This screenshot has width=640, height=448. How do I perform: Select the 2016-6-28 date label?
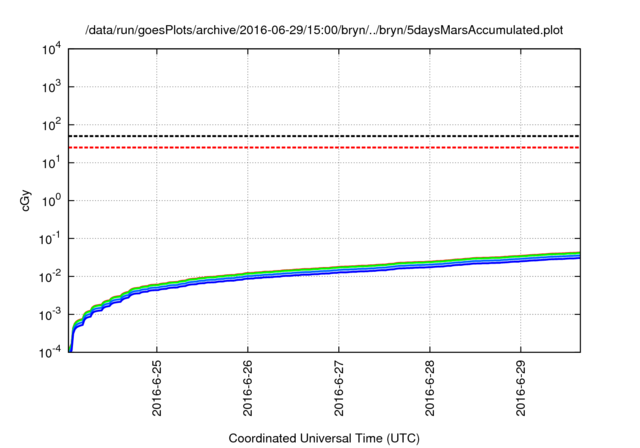point(430,388)
